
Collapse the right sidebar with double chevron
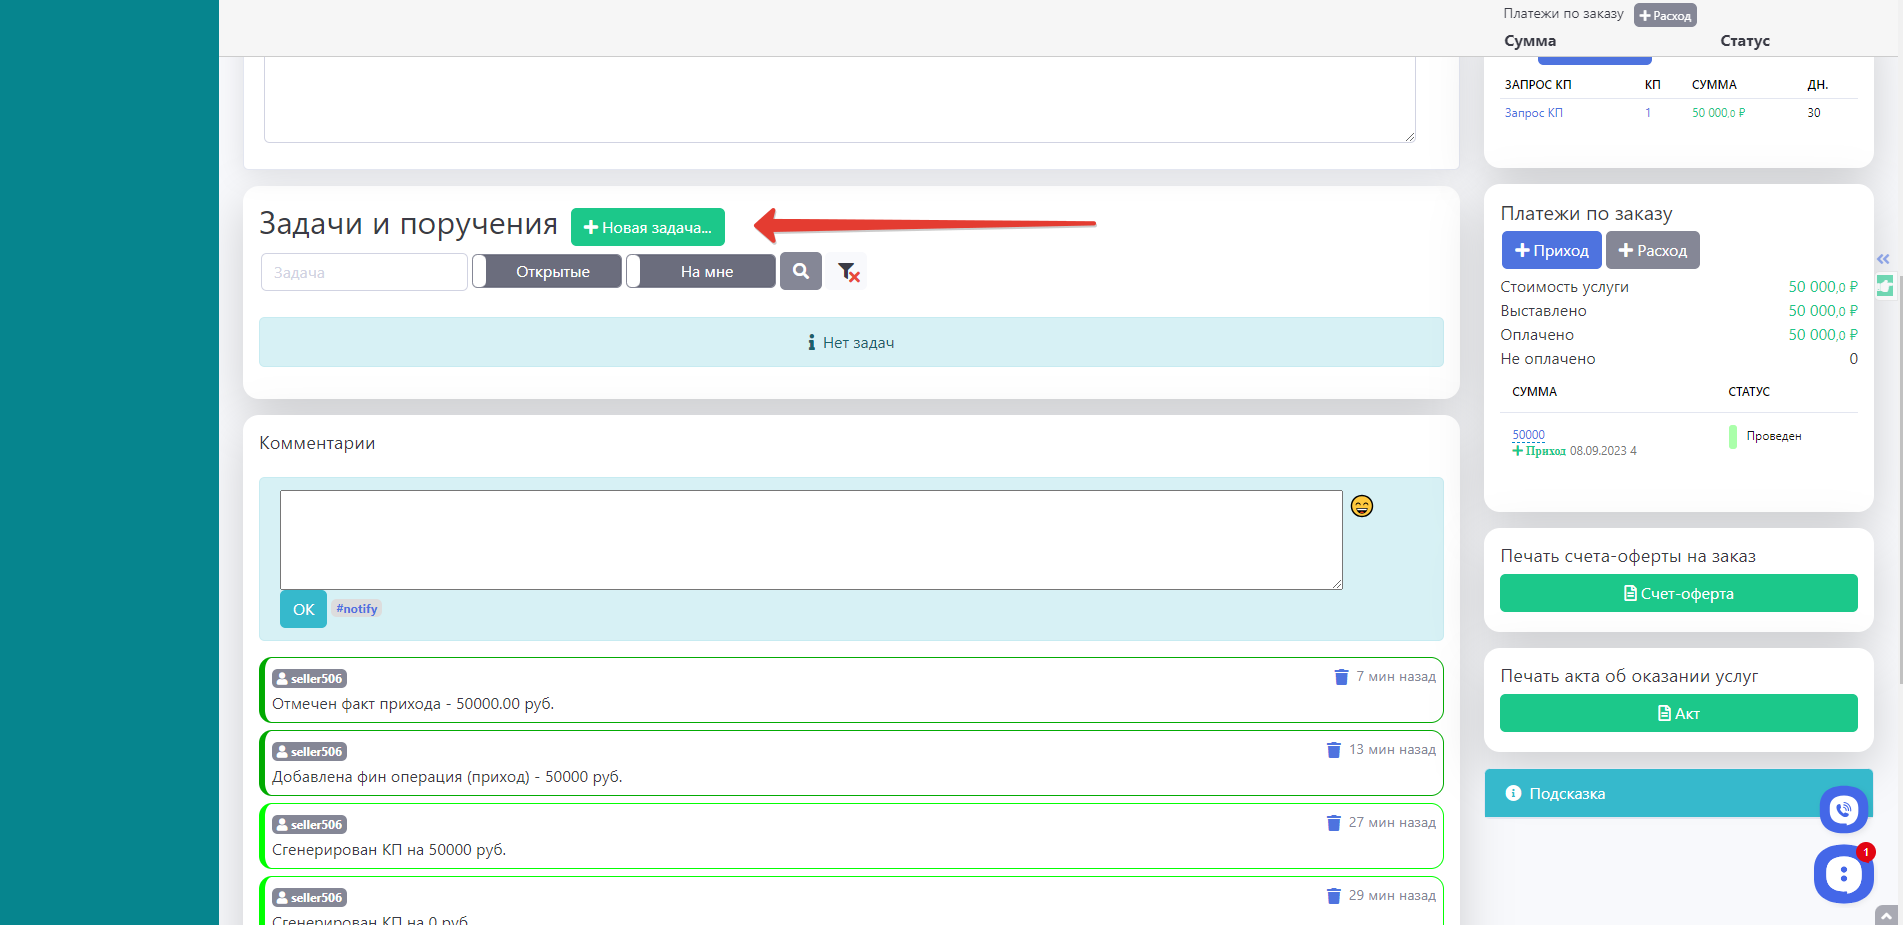(x=1883, y=259)
